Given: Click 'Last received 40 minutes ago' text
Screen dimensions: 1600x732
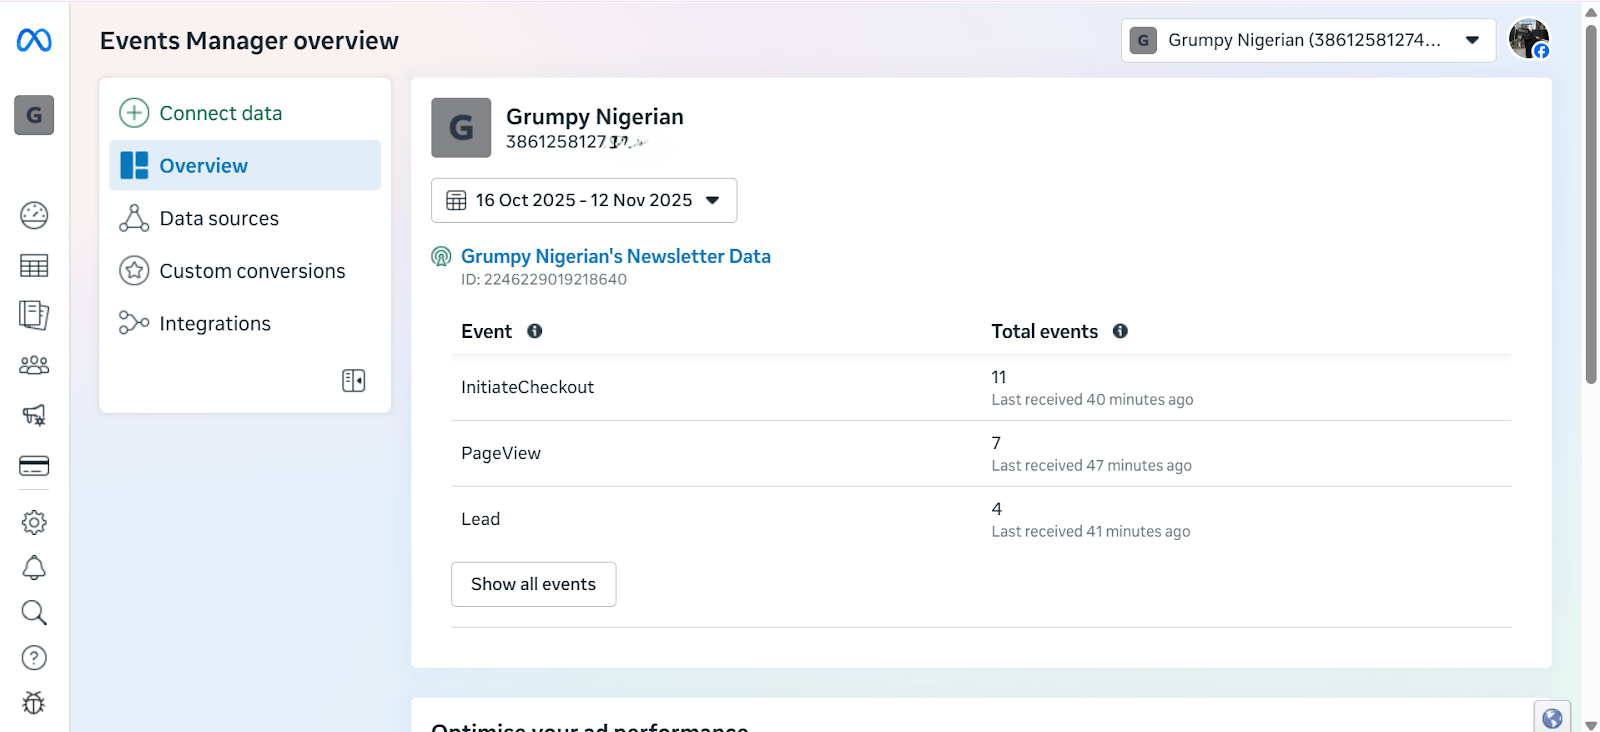Looking at the screenshot, I should coord(1092,400).
